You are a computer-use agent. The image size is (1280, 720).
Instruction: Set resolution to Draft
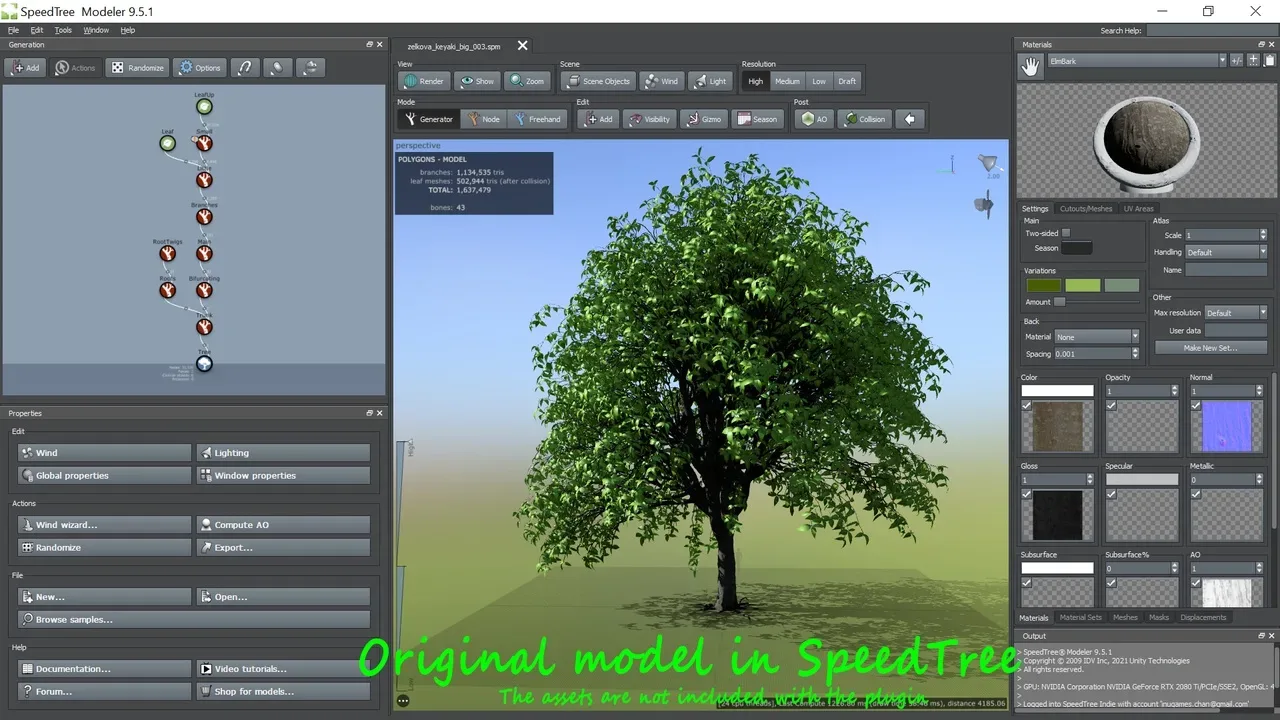(847, 81)
